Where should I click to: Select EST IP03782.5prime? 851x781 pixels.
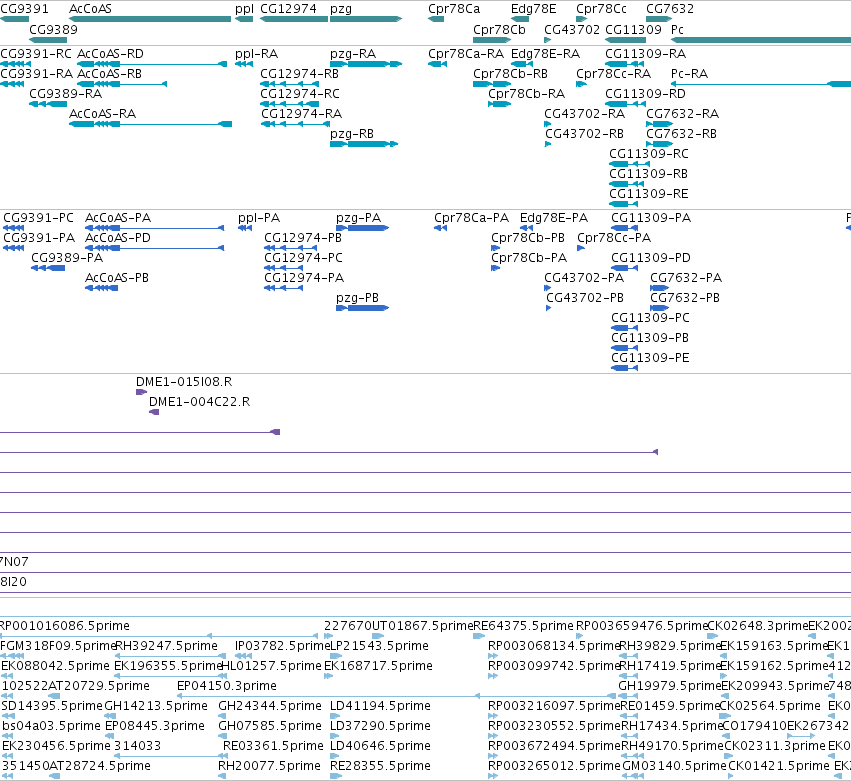pyautogui.click(x=282, y=646)
